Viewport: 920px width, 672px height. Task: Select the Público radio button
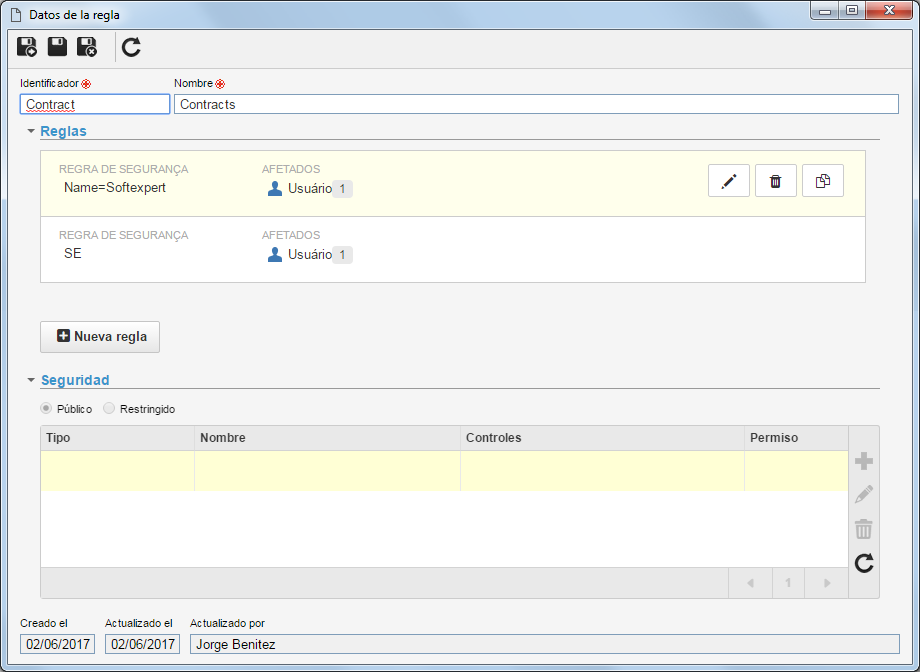tap(46, 408)
